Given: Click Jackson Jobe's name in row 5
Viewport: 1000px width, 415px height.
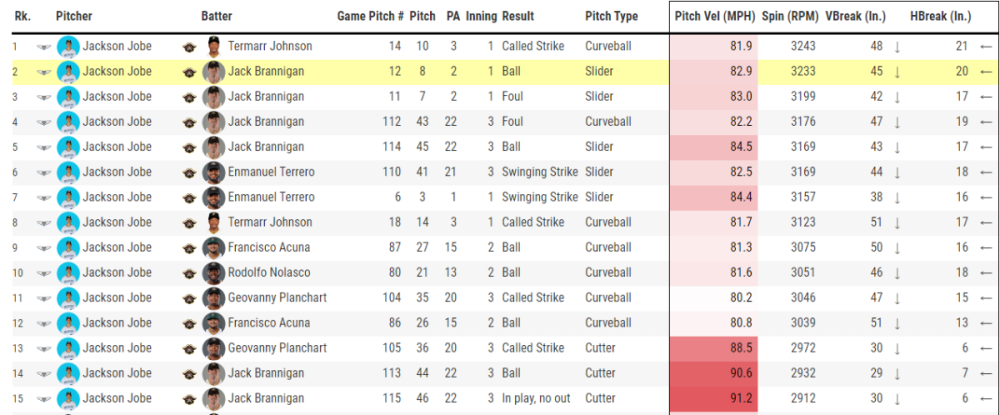Looking at the screenshot, I should tap(117, 147).
